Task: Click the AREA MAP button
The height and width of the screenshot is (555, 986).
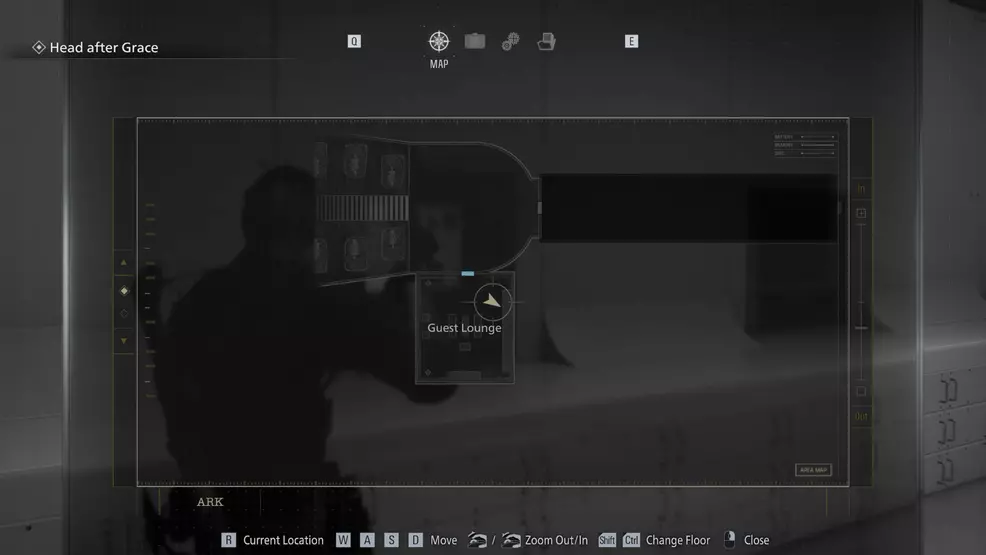Action: [x=813, y=470]
